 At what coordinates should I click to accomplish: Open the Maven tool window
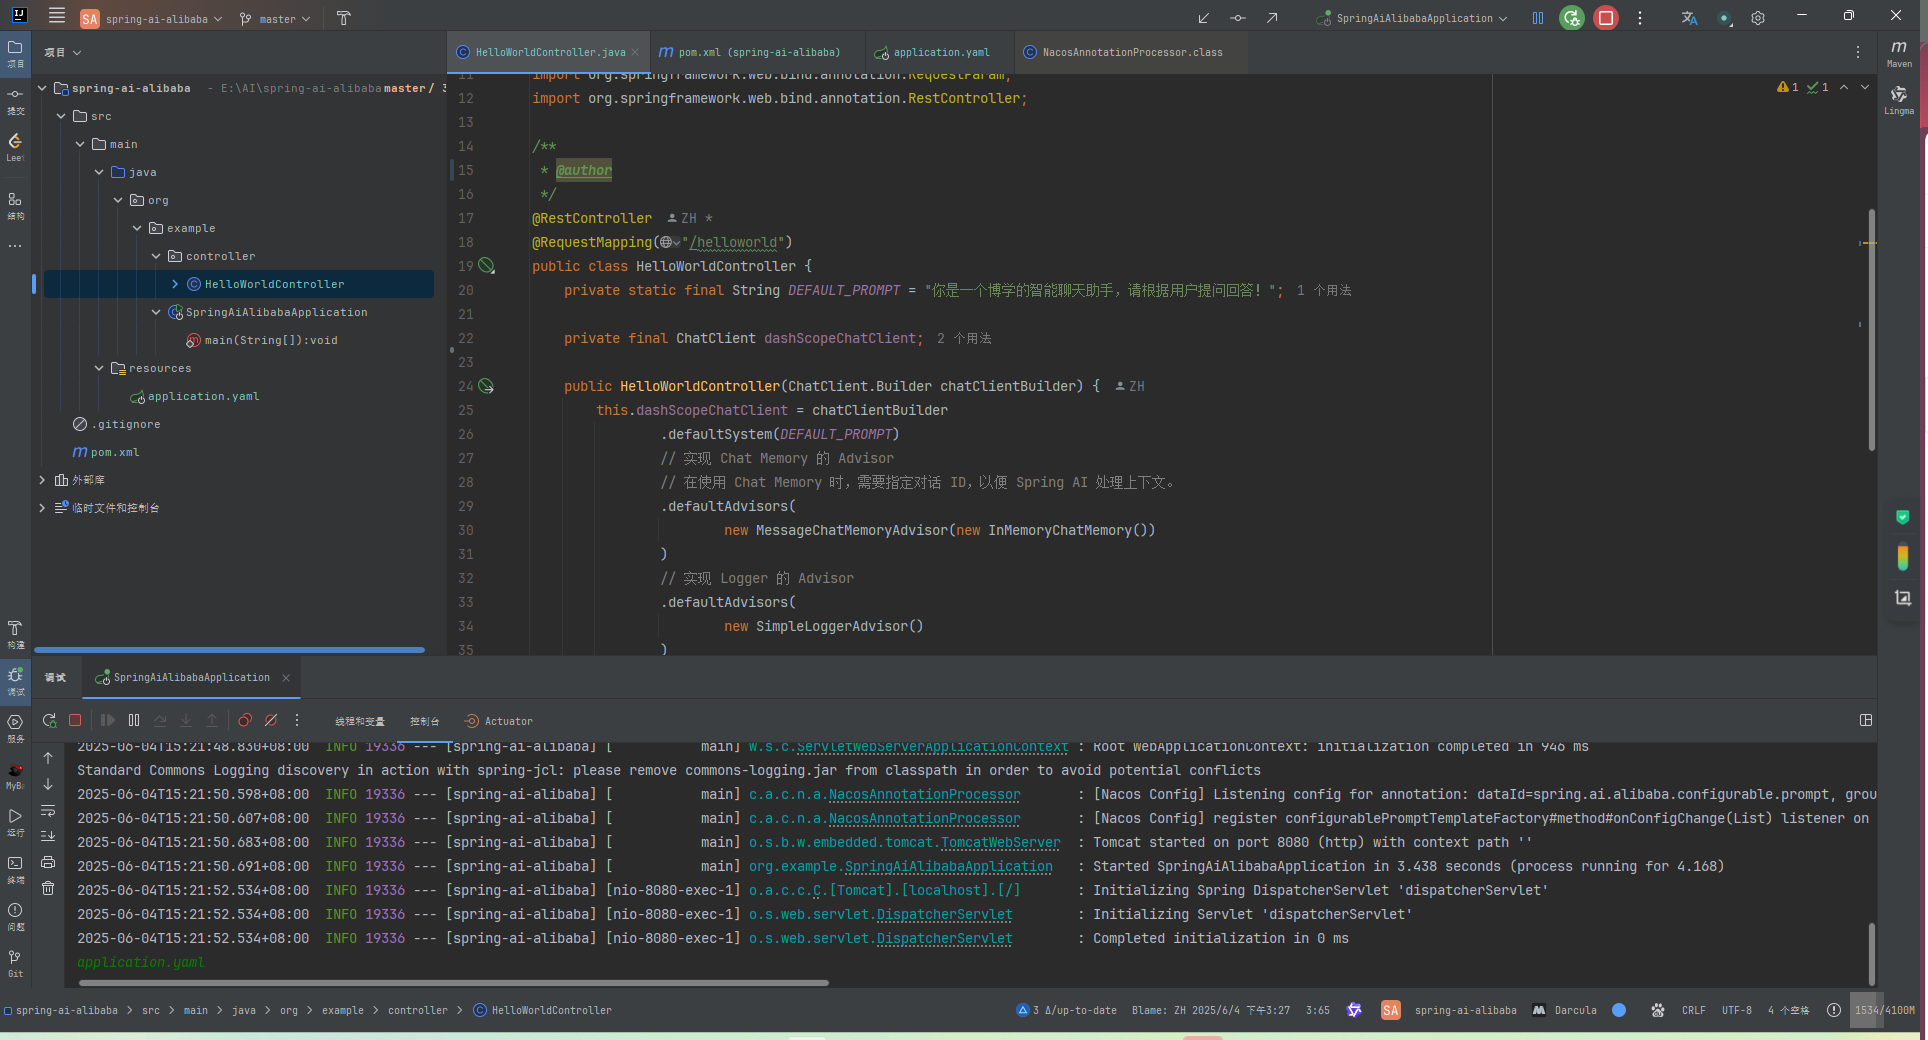(x=1899, y=53)
